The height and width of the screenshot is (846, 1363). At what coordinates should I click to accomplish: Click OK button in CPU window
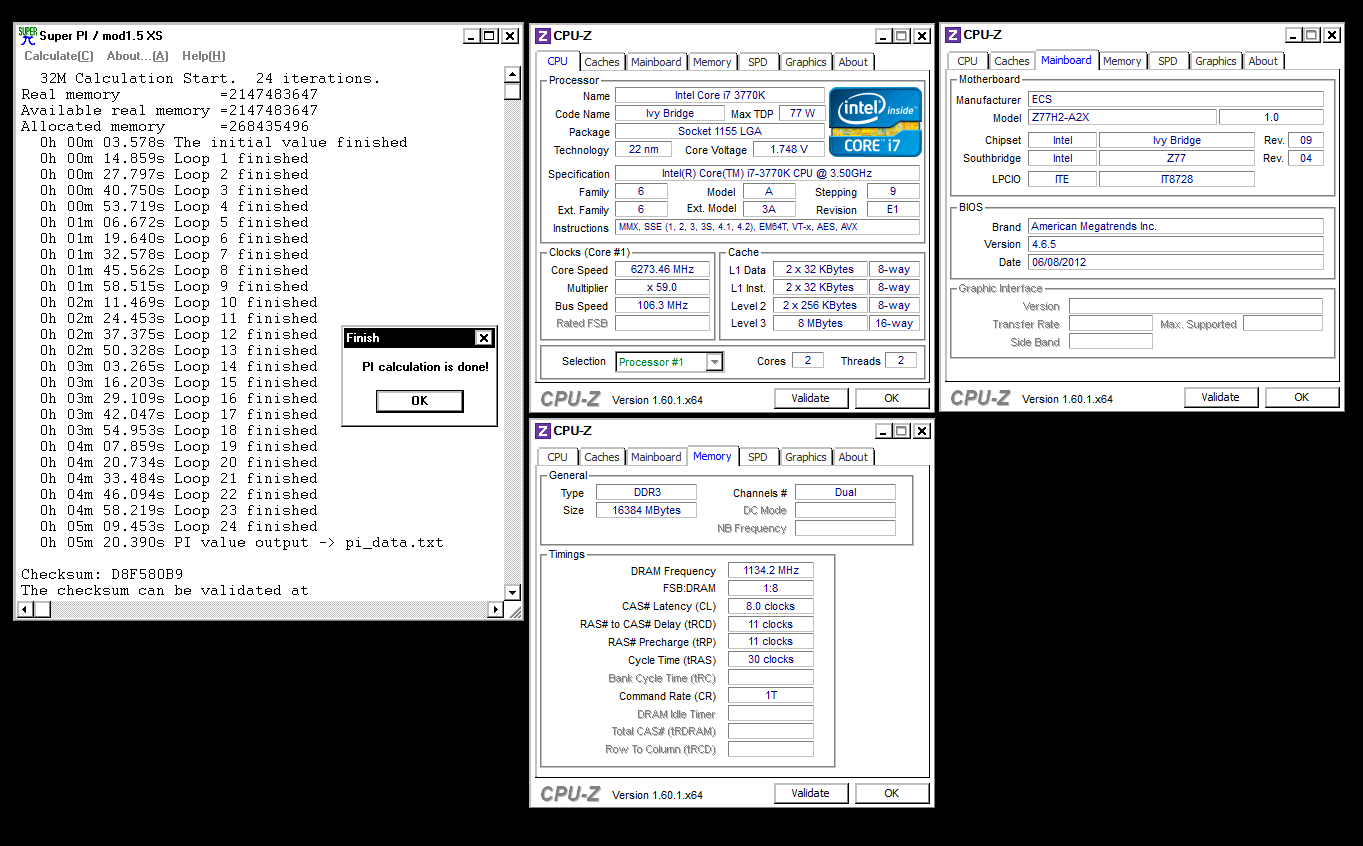891,398
